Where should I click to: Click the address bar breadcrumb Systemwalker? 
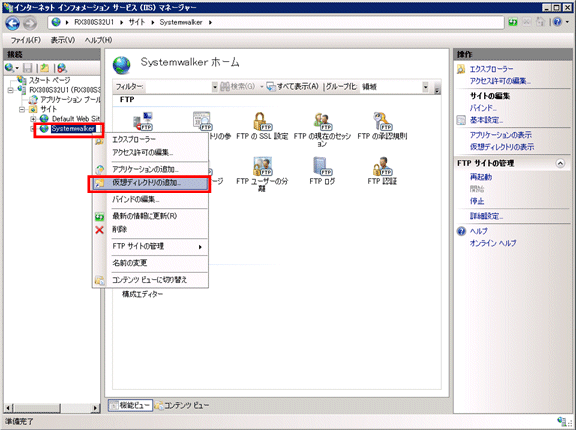tap(181, 22)
